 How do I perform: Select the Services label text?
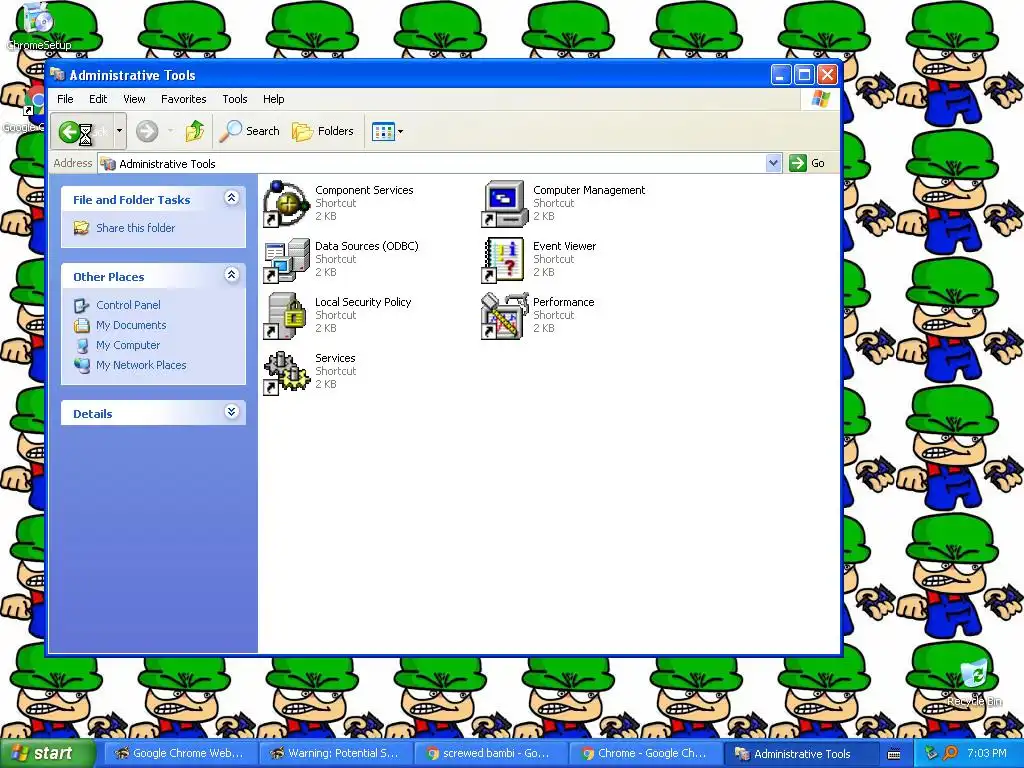coord(335,358)
